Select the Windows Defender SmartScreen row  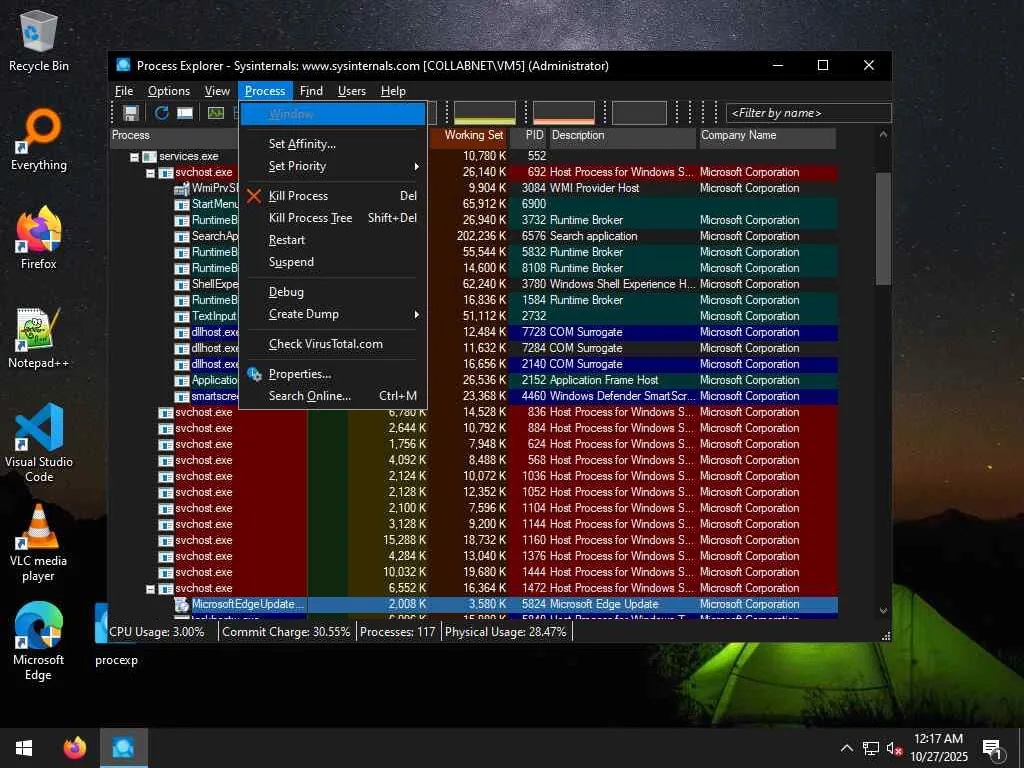[473, 396]
